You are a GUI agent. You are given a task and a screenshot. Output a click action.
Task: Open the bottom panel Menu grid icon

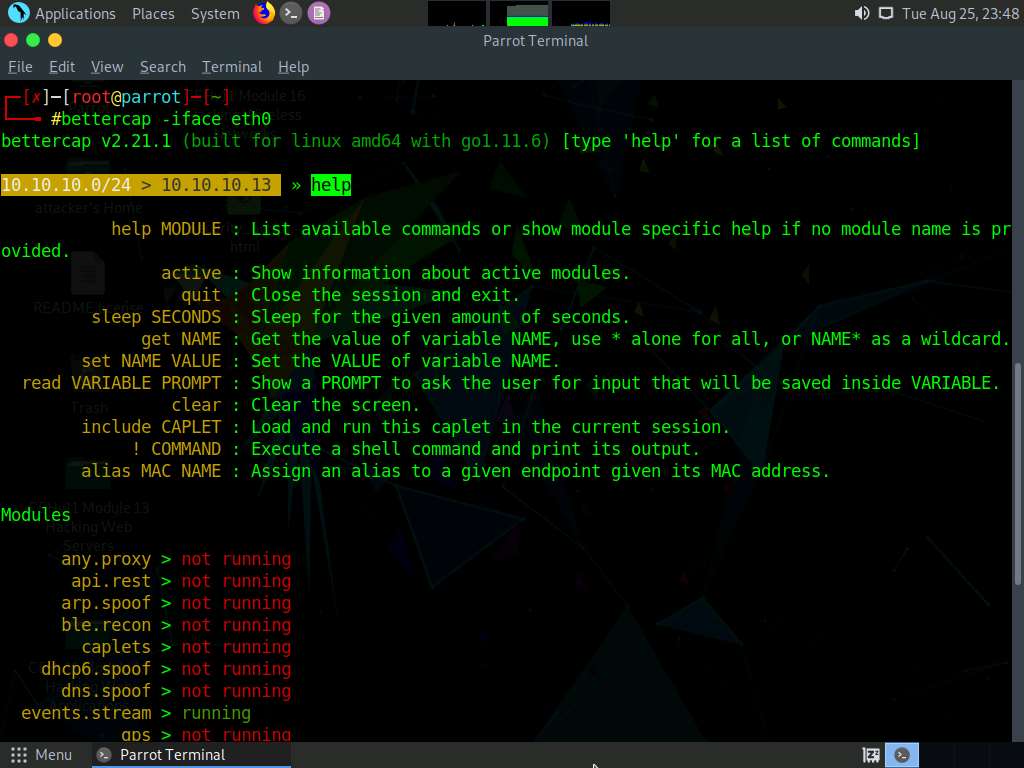[19, 755]
